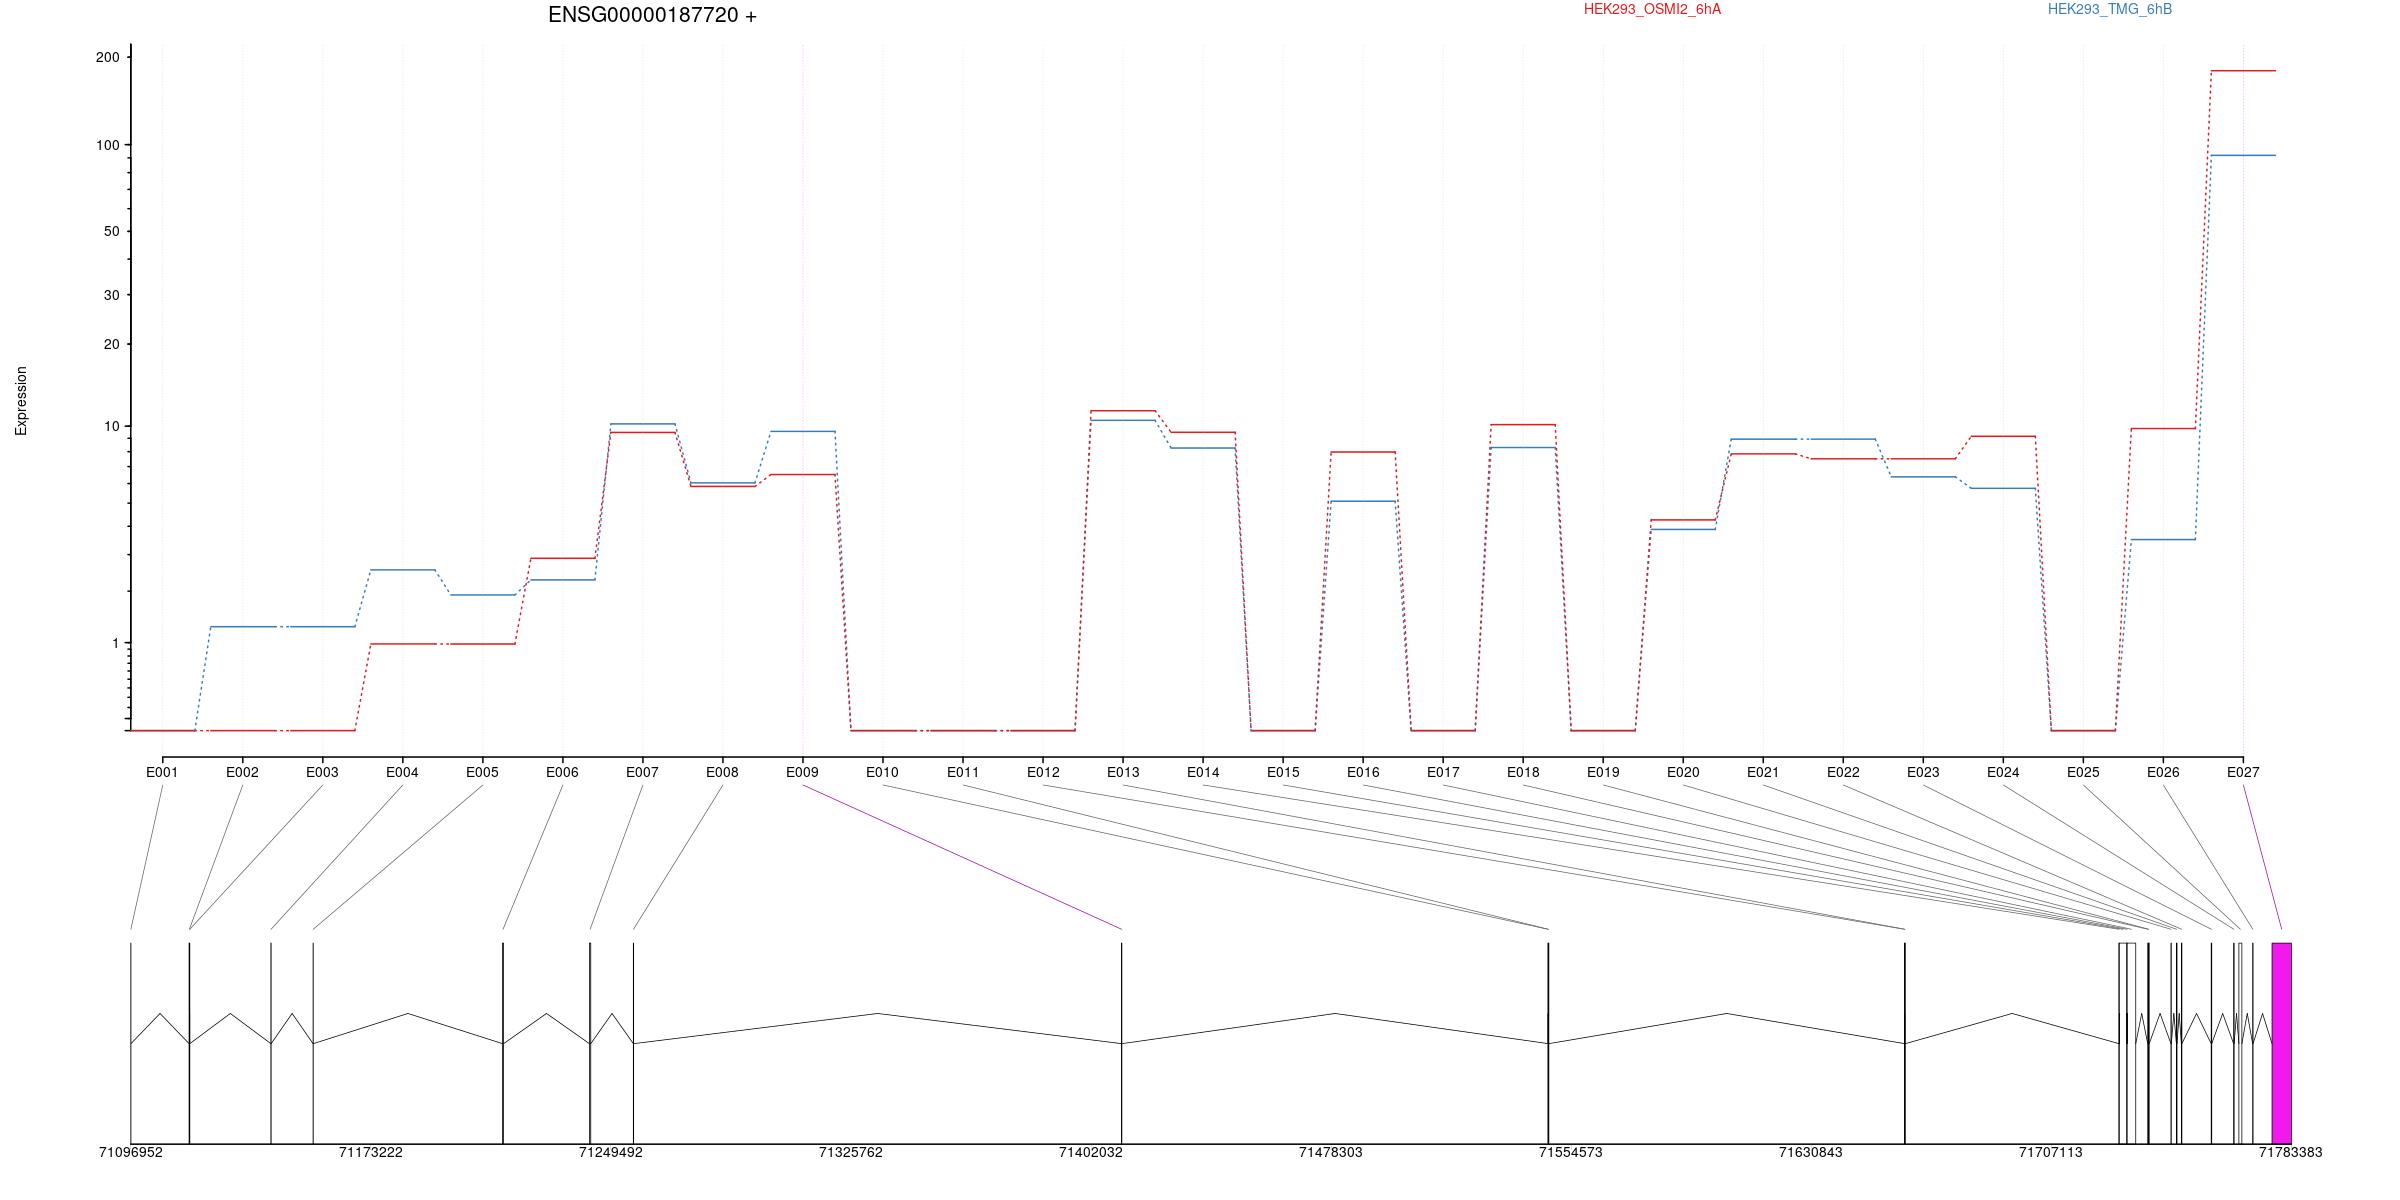
Task: Click exon label E004
Action: [402, 772]
